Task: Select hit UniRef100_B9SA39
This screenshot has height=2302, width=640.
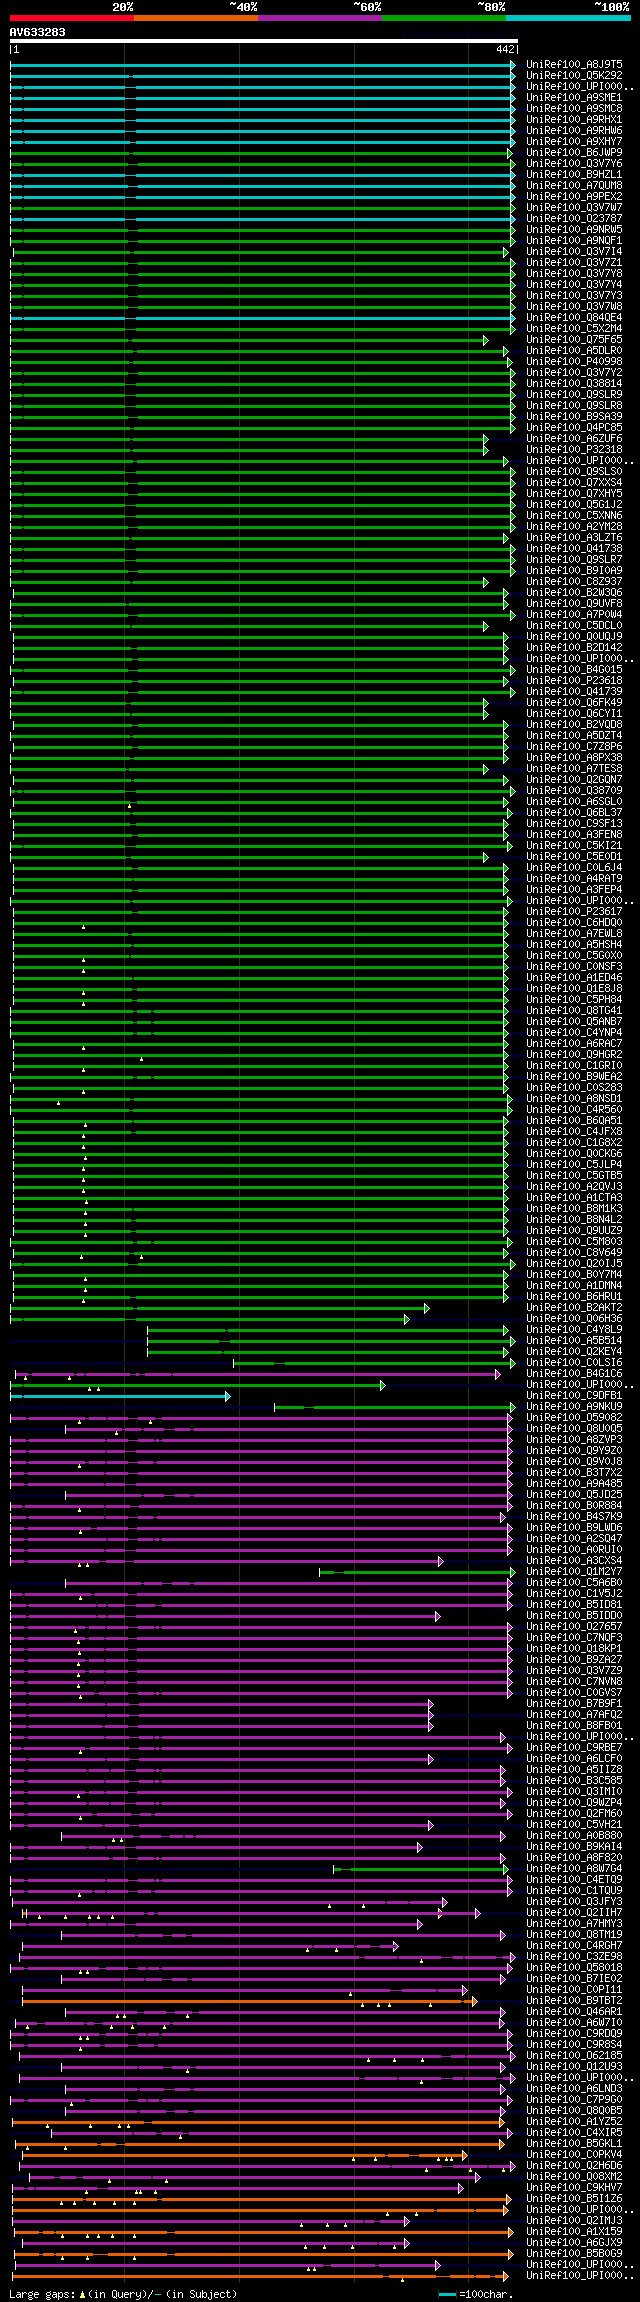Action: [x=574, y=416]
